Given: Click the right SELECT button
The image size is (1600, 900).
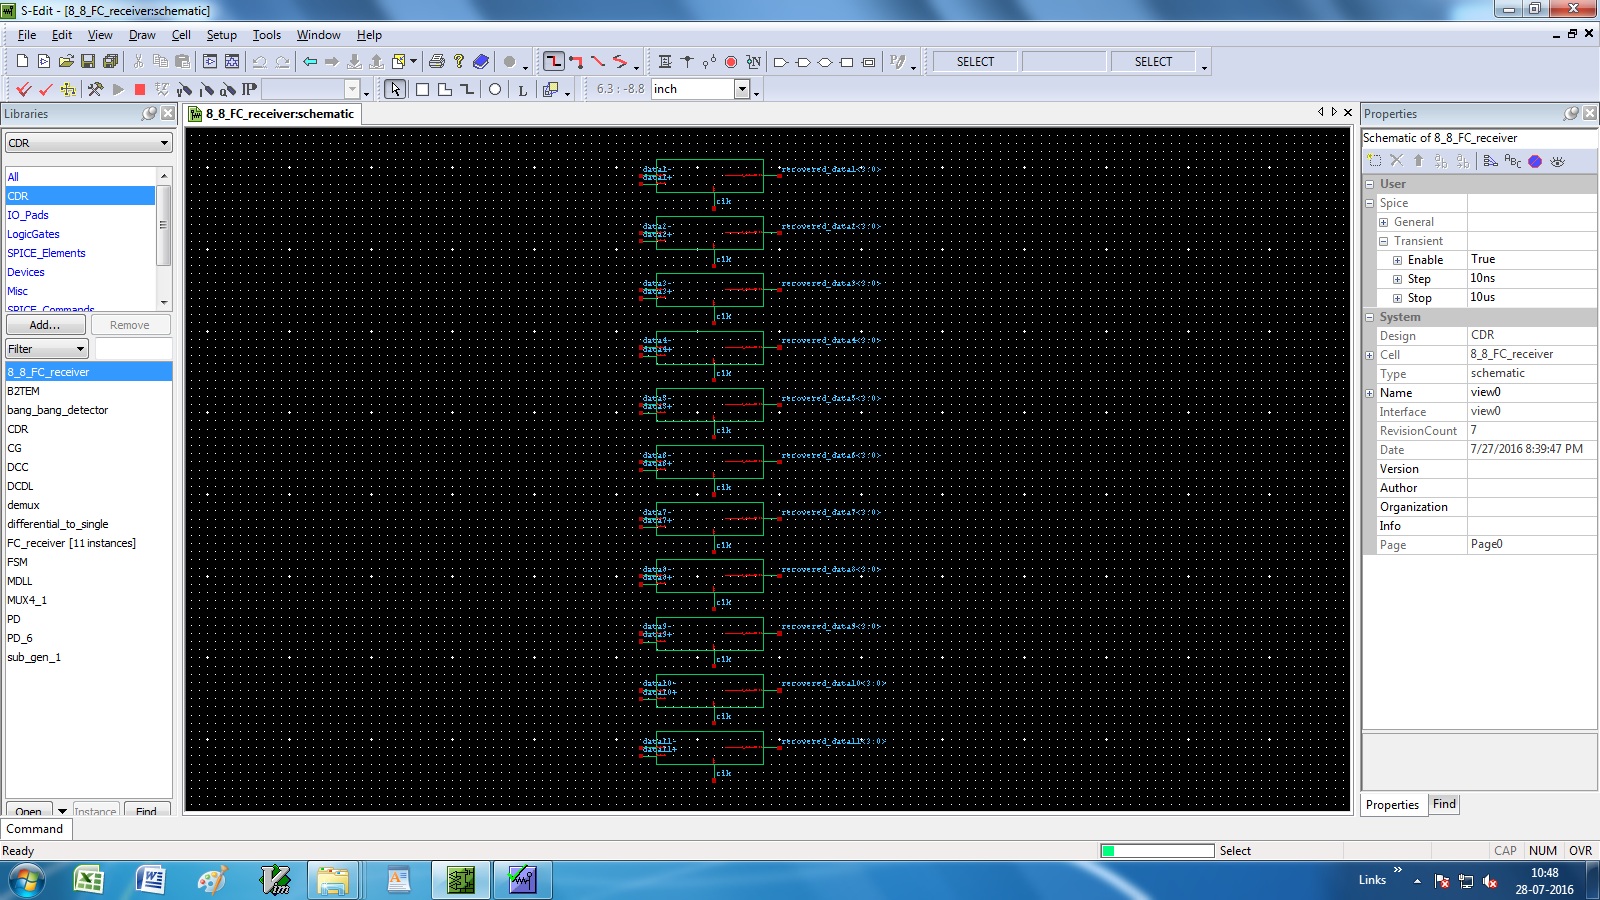Looking at the screenshot, I should tap(1153, 62).
